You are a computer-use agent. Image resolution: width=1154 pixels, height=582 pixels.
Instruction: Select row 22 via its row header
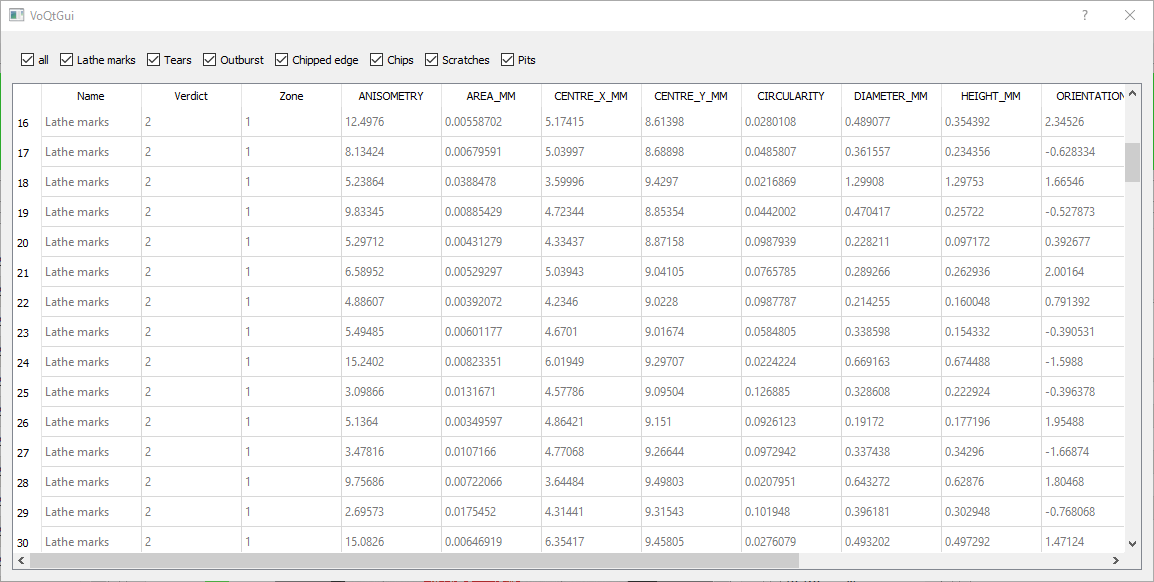23,302
